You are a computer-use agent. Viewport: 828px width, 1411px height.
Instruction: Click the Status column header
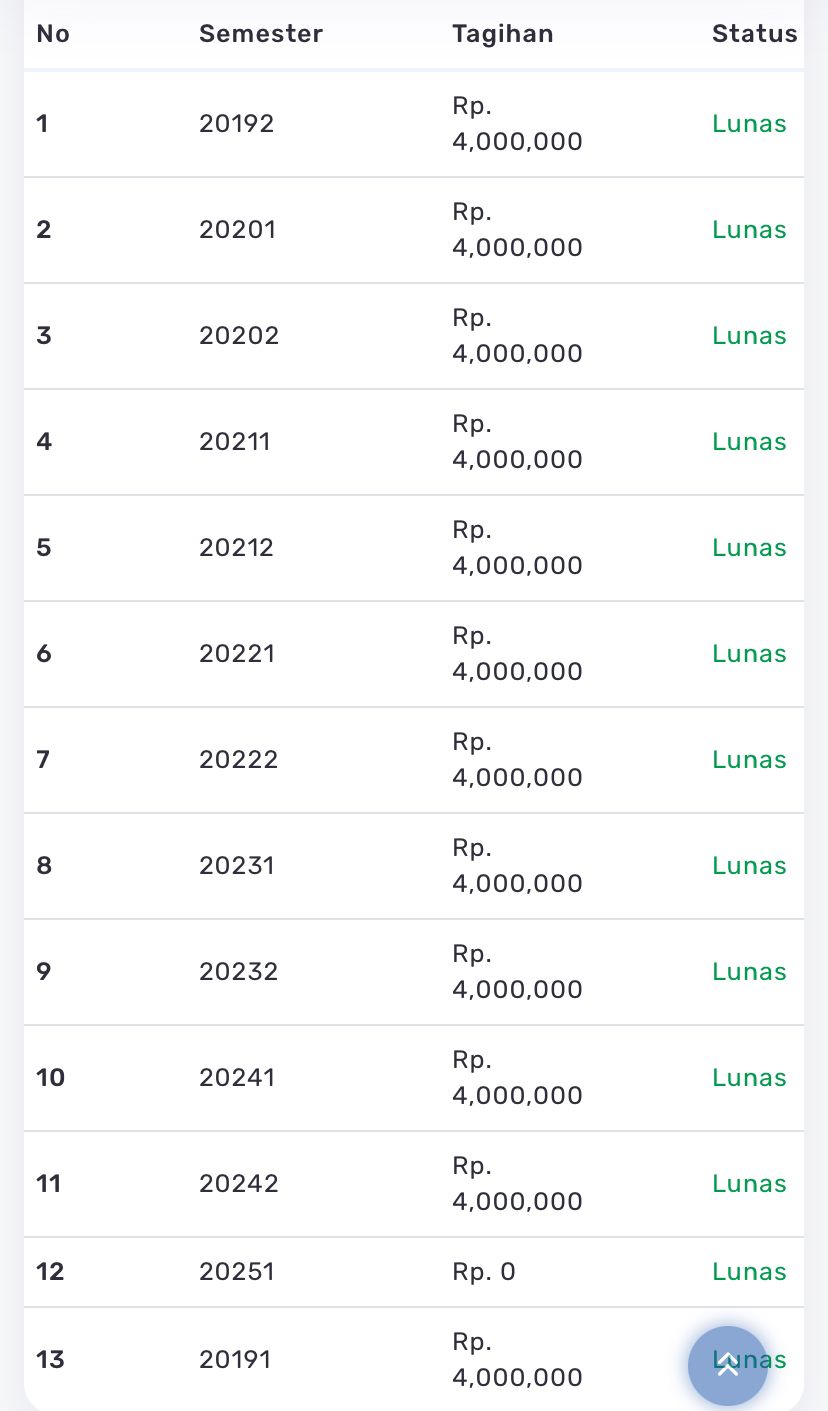(754, 34)
